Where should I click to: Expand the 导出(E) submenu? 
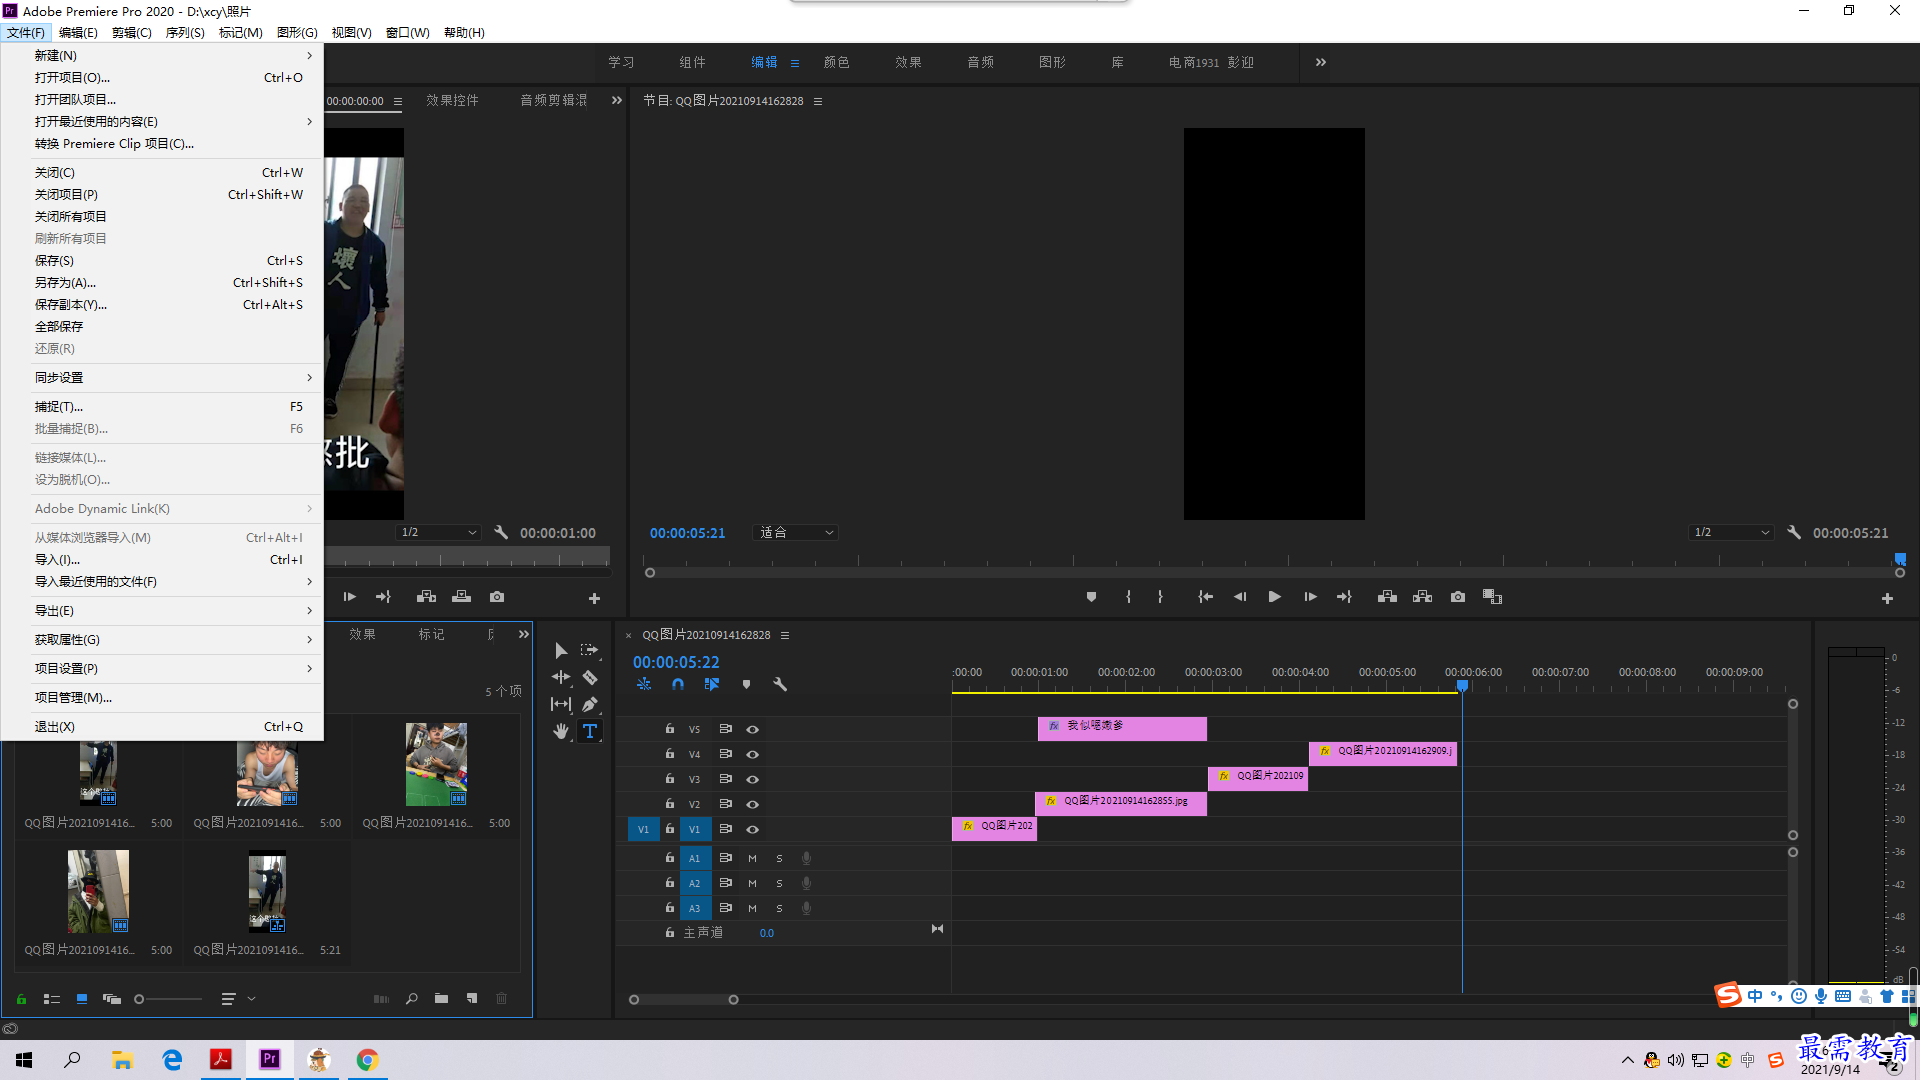162,610
